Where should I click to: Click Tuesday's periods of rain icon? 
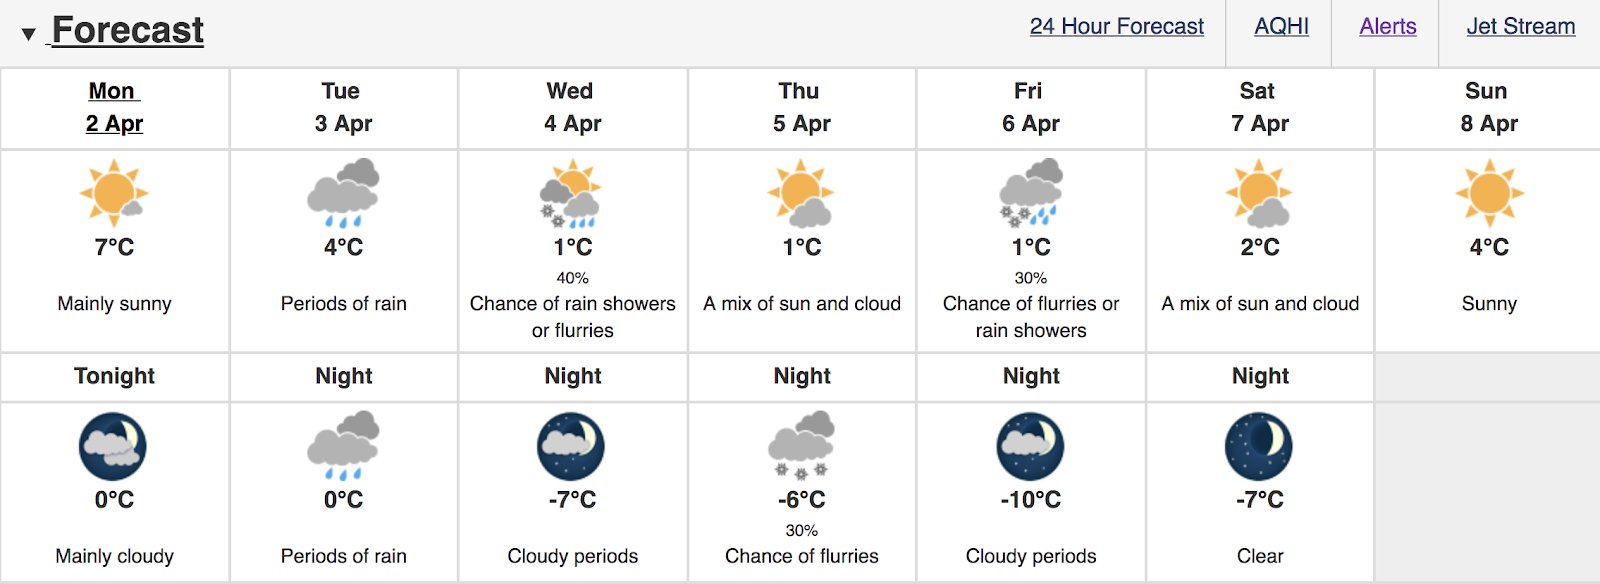point(343,193)
